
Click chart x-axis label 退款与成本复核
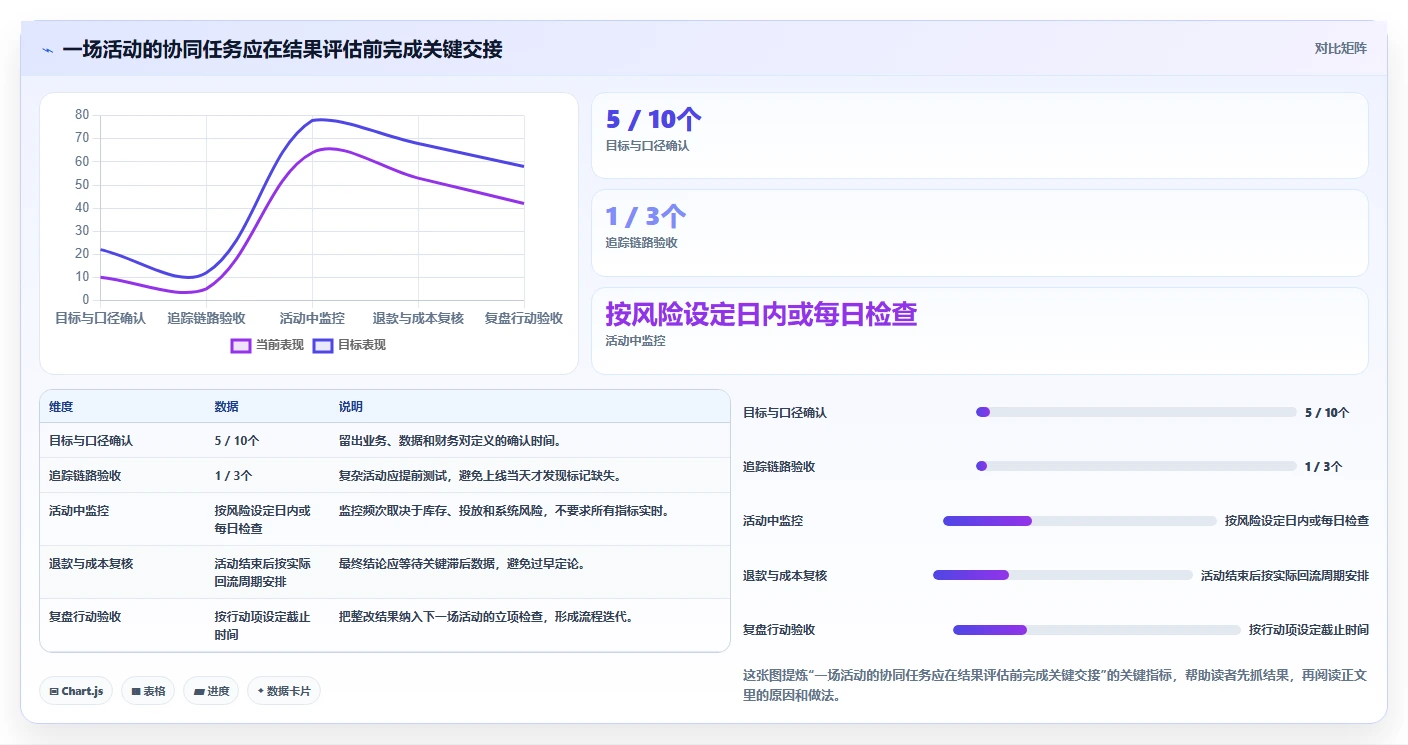pos(418,318)
